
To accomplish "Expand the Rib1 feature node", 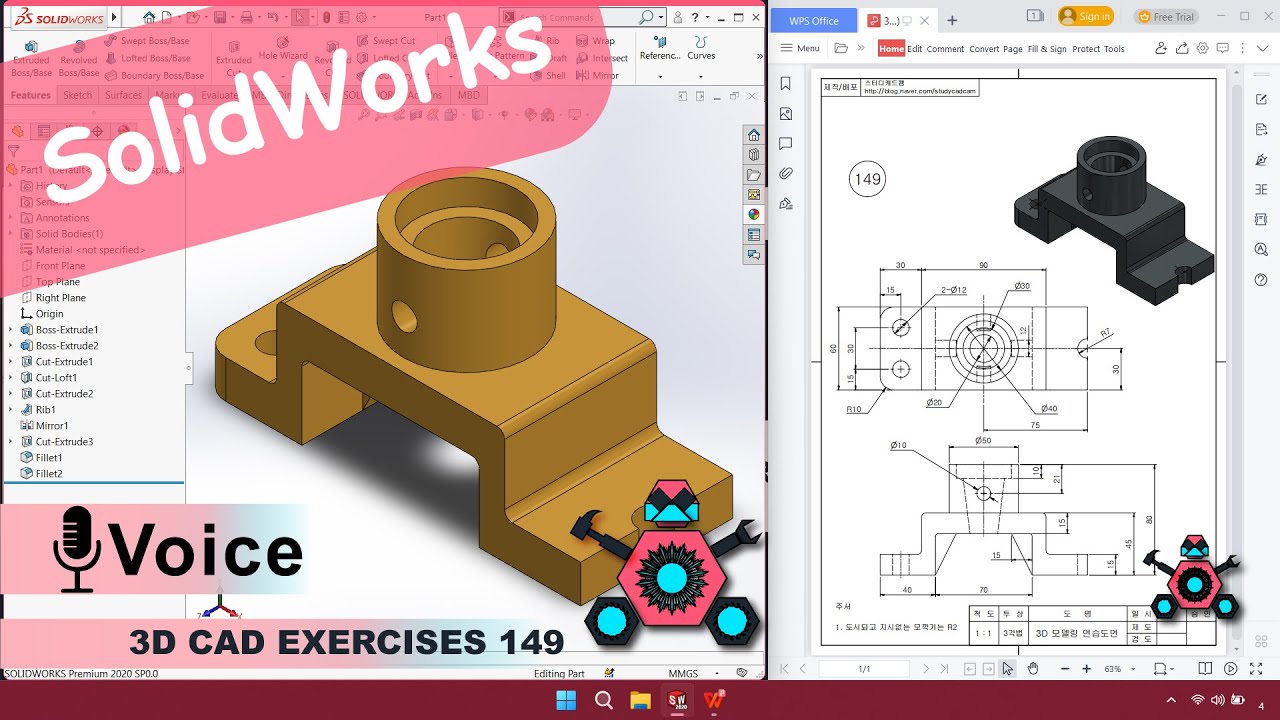I will pyautogui.click(x=11, y=410).
